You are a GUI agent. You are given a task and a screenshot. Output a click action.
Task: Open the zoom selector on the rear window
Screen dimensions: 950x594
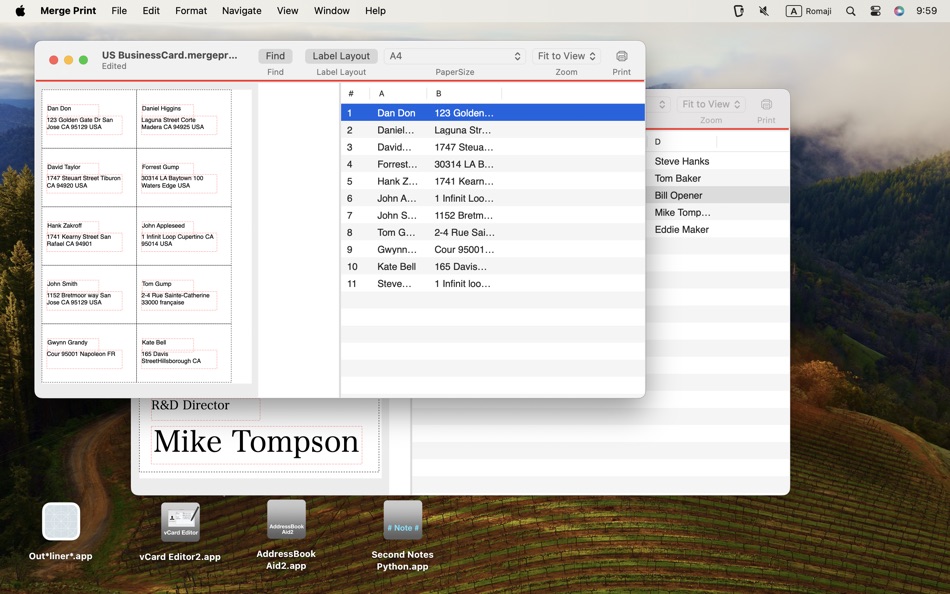(x=710, y=103)
